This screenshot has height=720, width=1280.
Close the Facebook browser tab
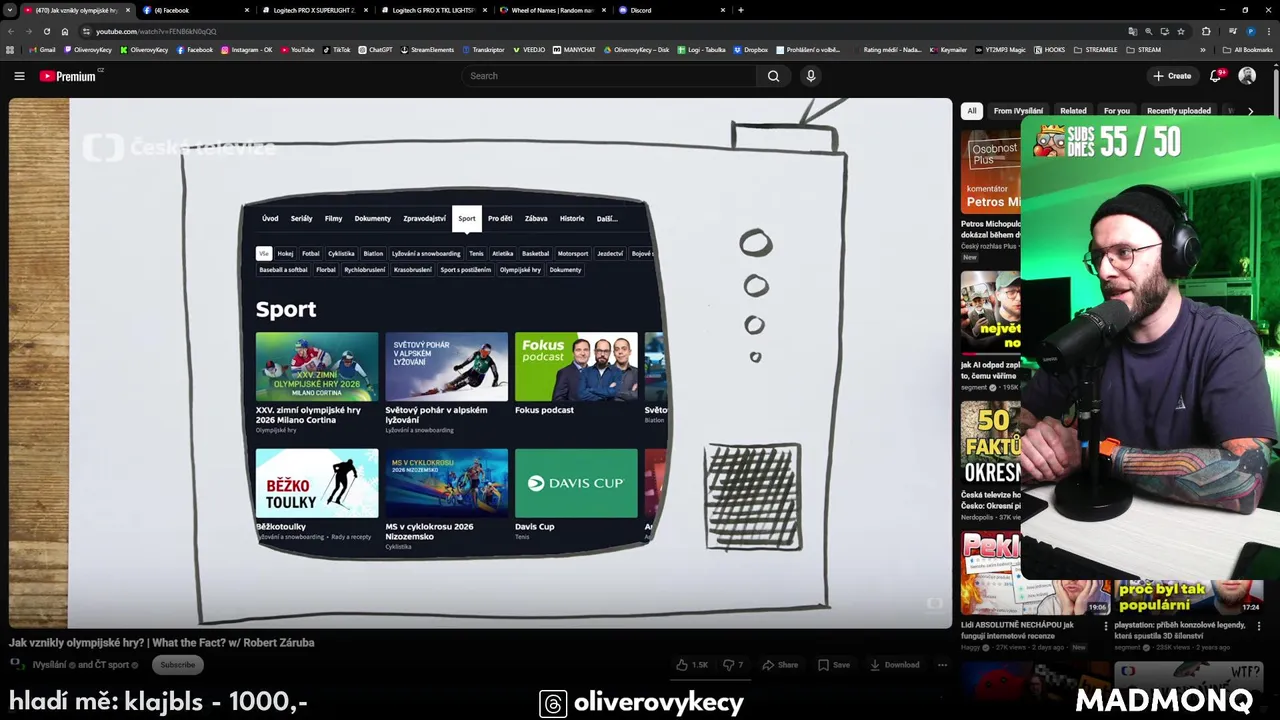point(247,10)
